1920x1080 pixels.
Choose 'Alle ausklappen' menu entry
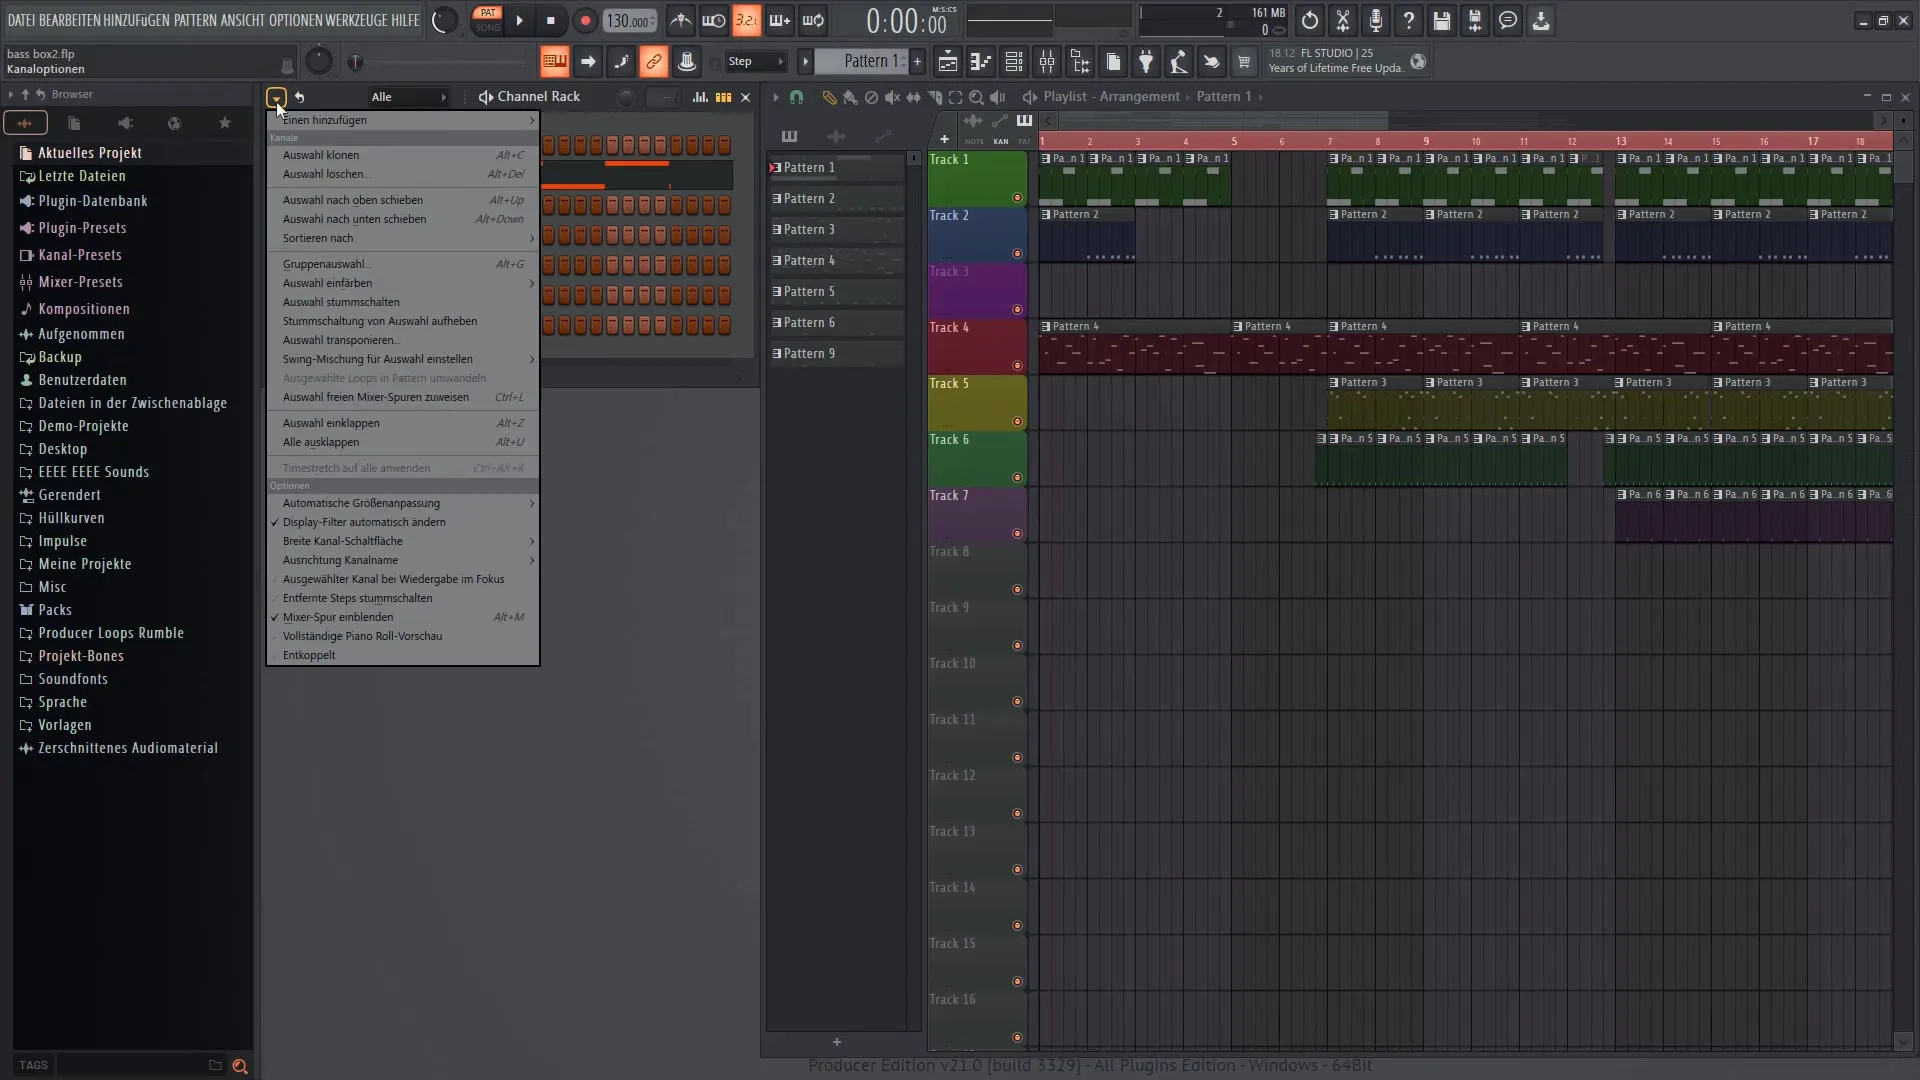(403, 442)
